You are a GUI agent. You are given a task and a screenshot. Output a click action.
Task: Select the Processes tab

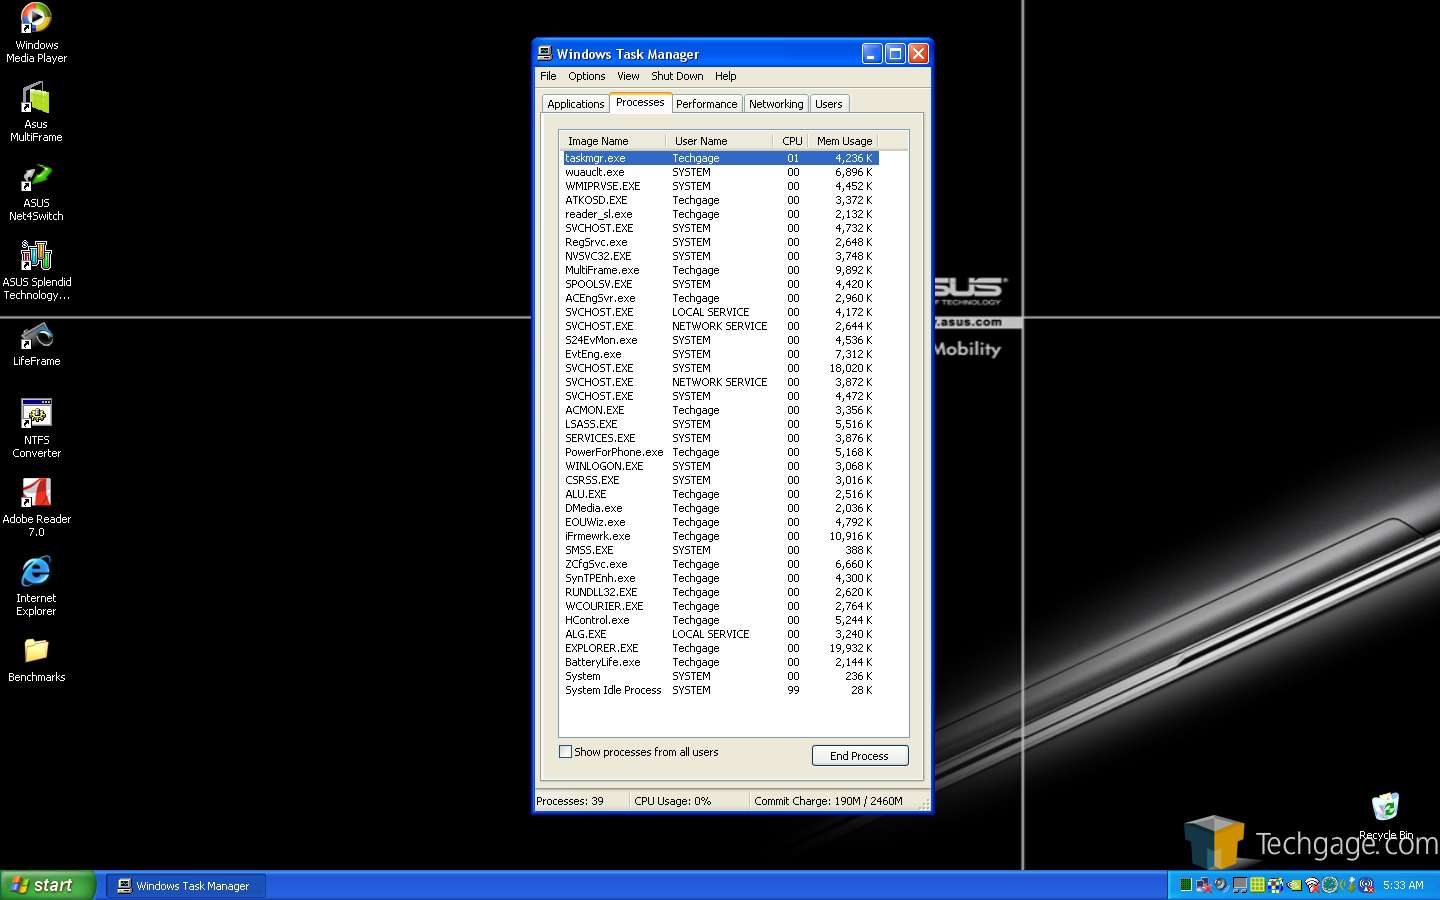coord(640,102)
